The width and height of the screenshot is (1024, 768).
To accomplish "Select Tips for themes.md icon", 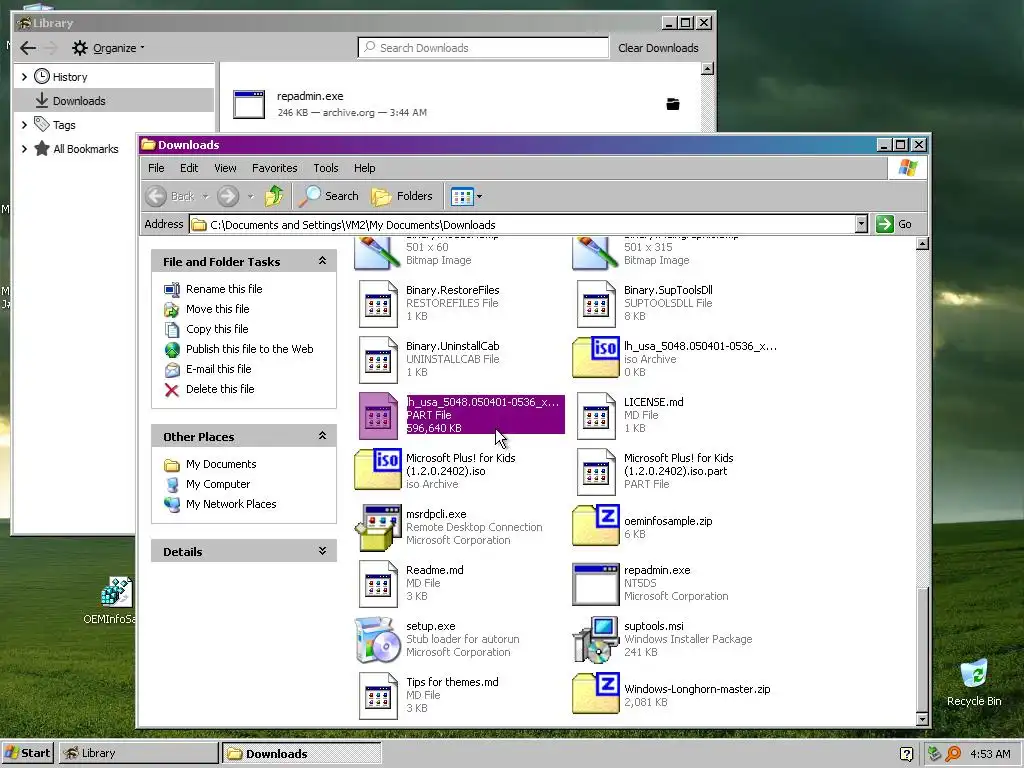I will pyautogui.click(x=378, y=697).
